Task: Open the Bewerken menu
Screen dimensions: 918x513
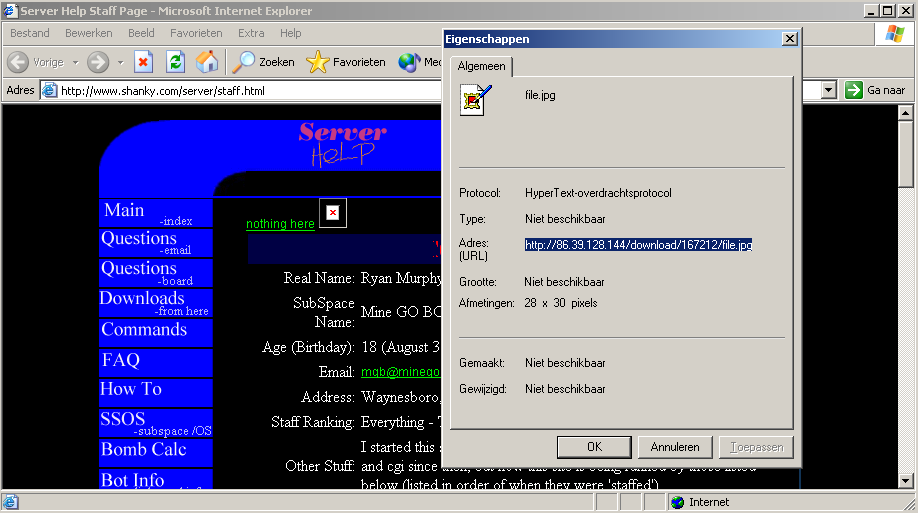Action: pyautogui.click(x=88, y=33)
